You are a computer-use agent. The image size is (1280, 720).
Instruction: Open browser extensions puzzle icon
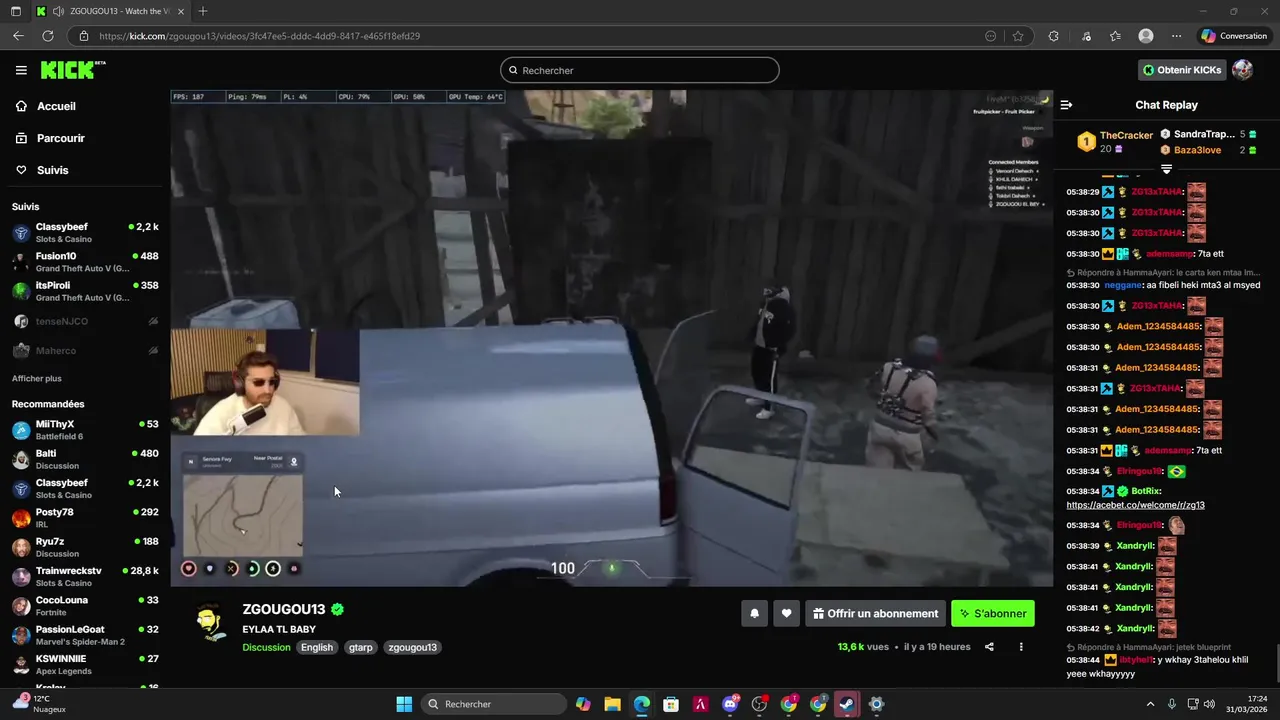[1053, 36]
